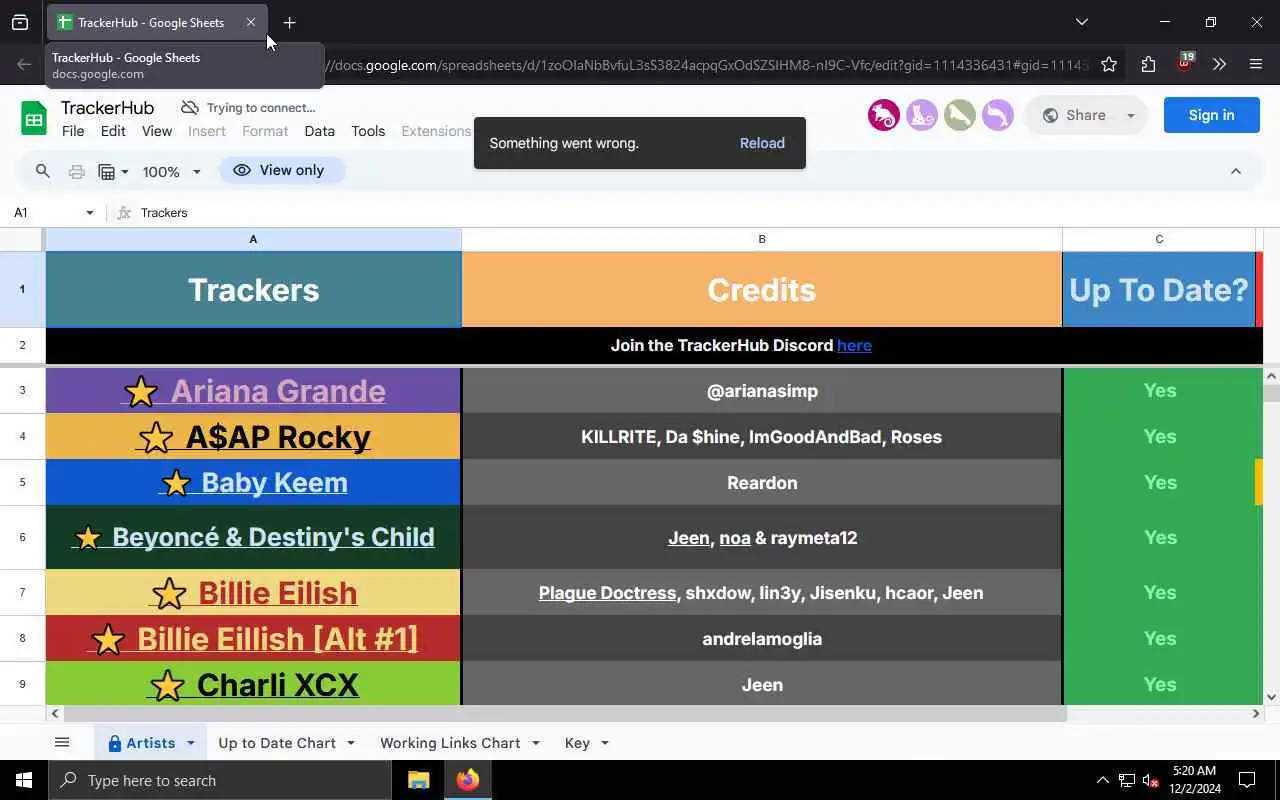Open a new browser tab

pyautogui.click(x=289, y=22)
